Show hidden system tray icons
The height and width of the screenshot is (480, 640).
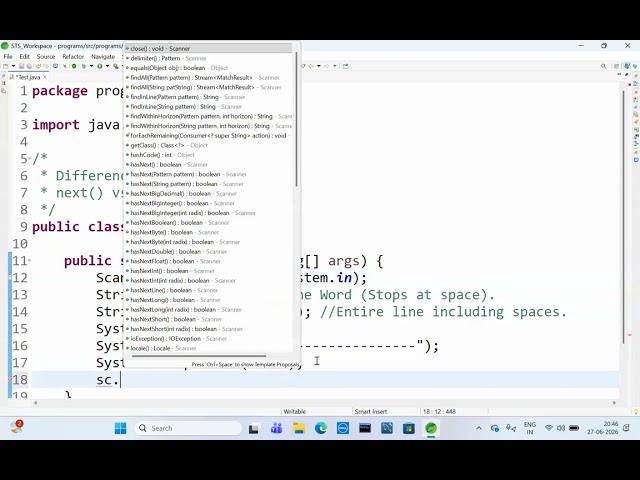(x=479, y=428)
